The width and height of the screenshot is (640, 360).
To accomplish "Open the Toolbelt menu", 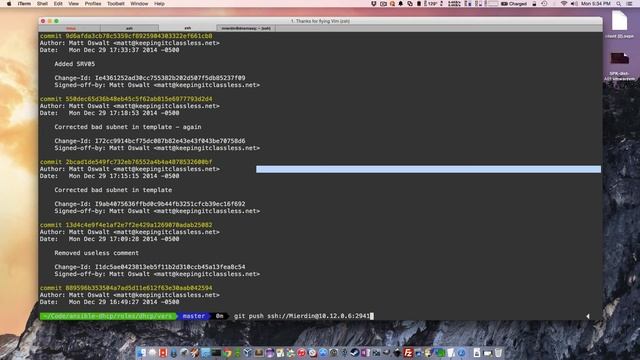I will pyautogui.click(x=116, y=4).
